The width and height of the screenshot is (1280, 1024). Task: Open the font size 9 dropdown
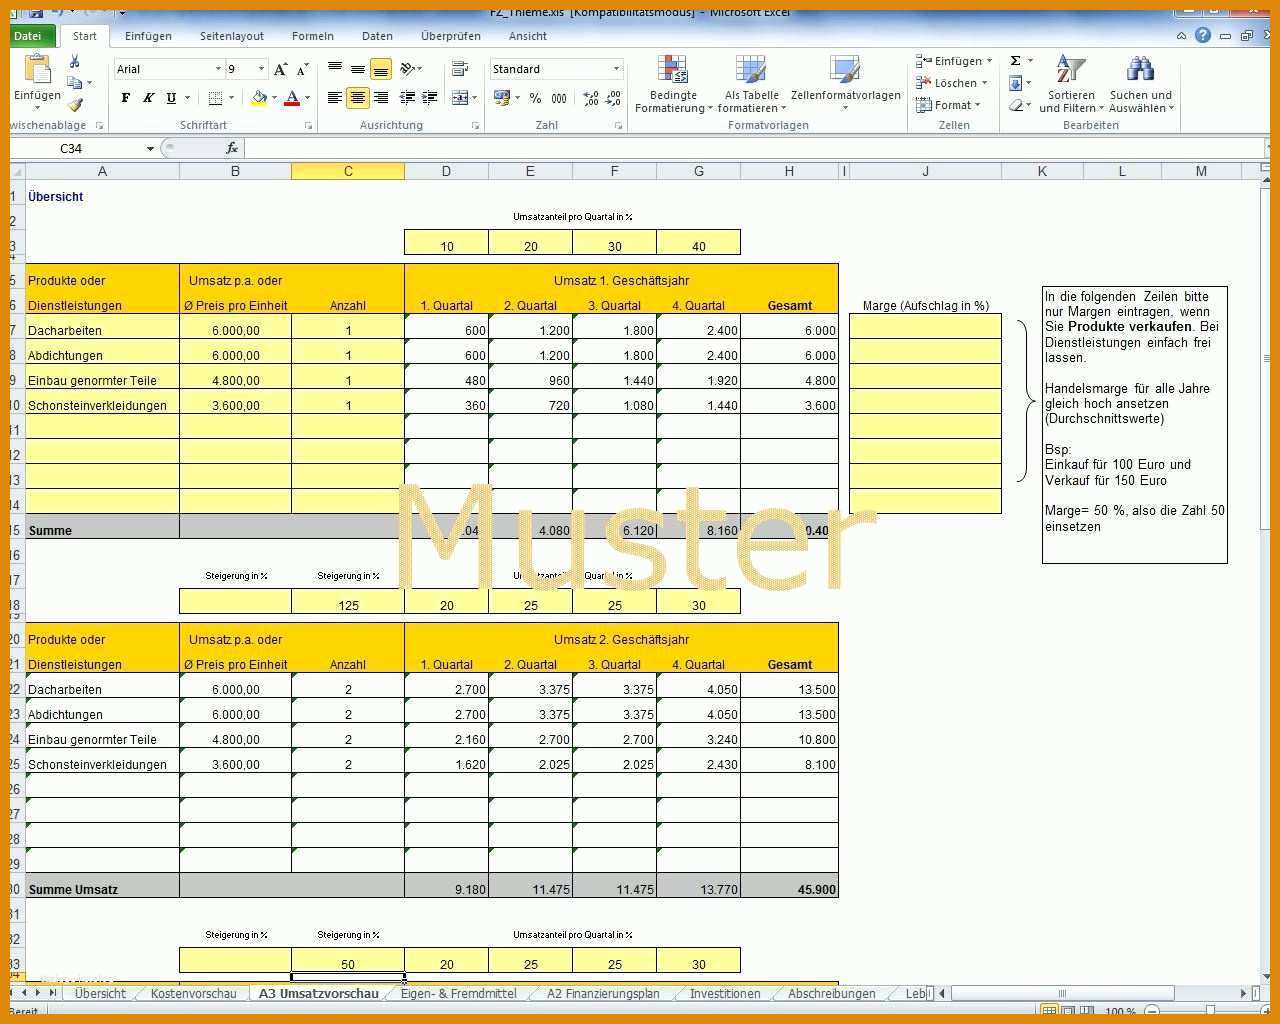[x=262, y=69]
